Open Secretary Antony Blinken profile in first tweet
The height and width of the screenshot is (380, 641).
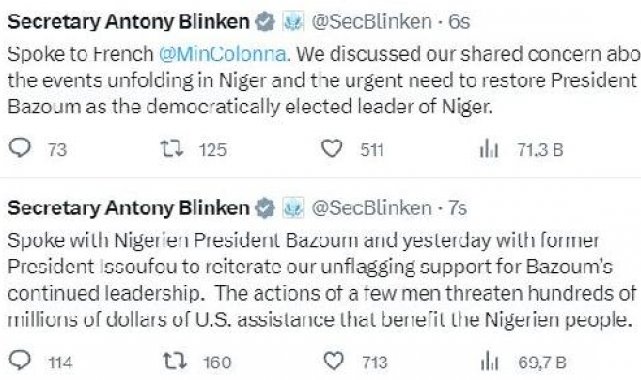click(128, 22)
